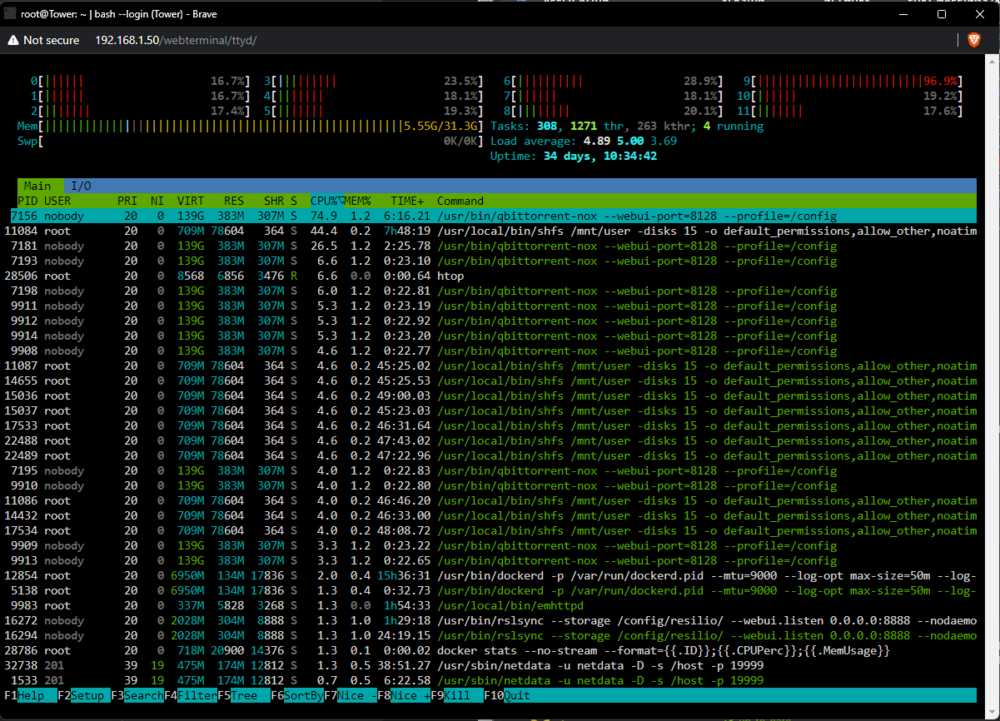Open F2 Setup in the function bar

pyautogui.click(x=84, y=696)
